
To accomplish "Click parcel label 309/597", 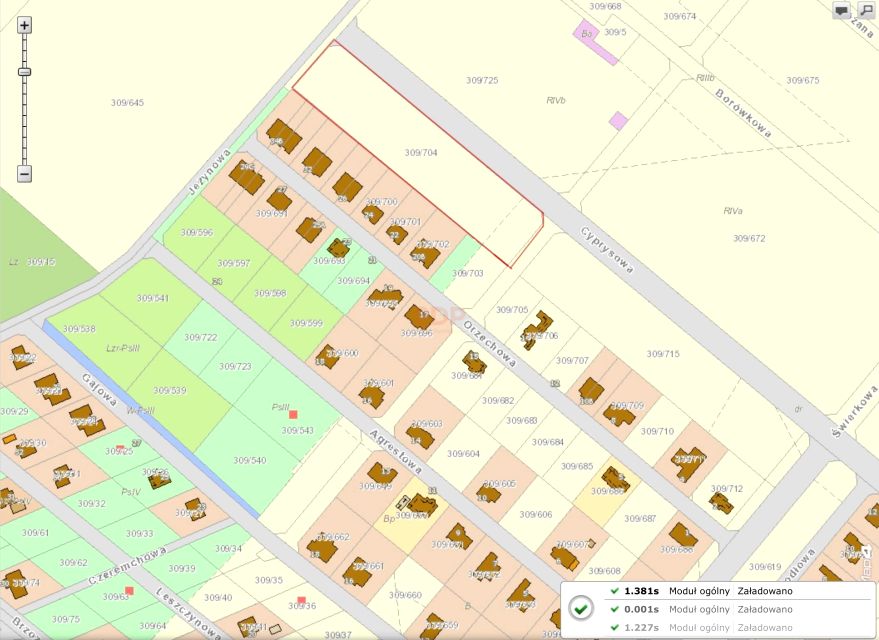I will (x=234, y=263).
